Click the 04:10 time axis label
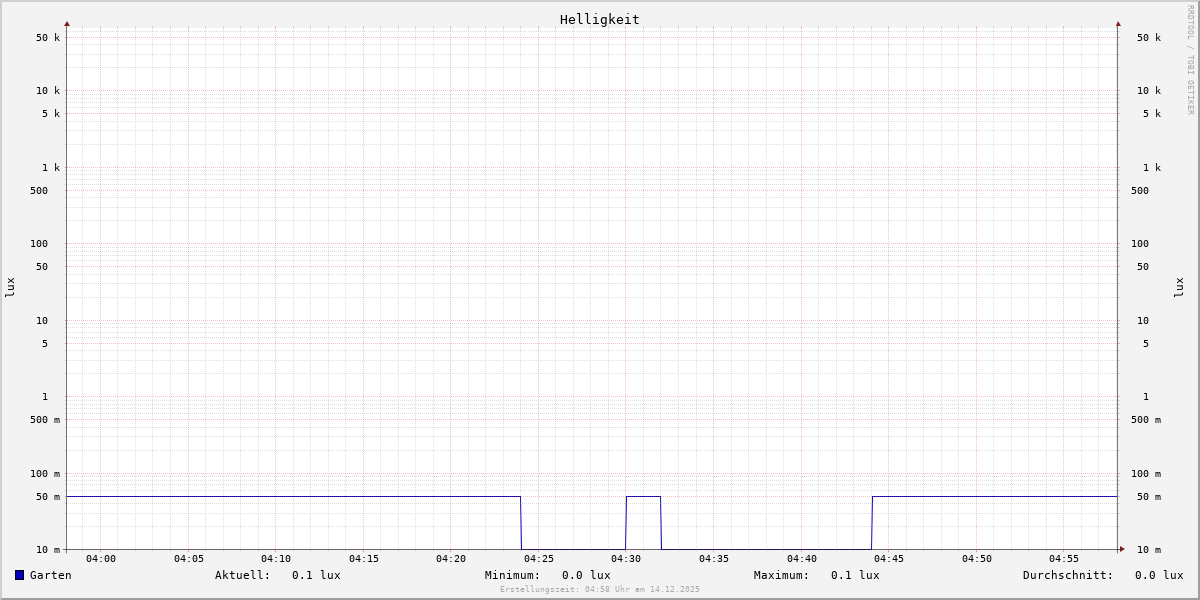This screenshot has width=1200, height=600. pos(276,559)
